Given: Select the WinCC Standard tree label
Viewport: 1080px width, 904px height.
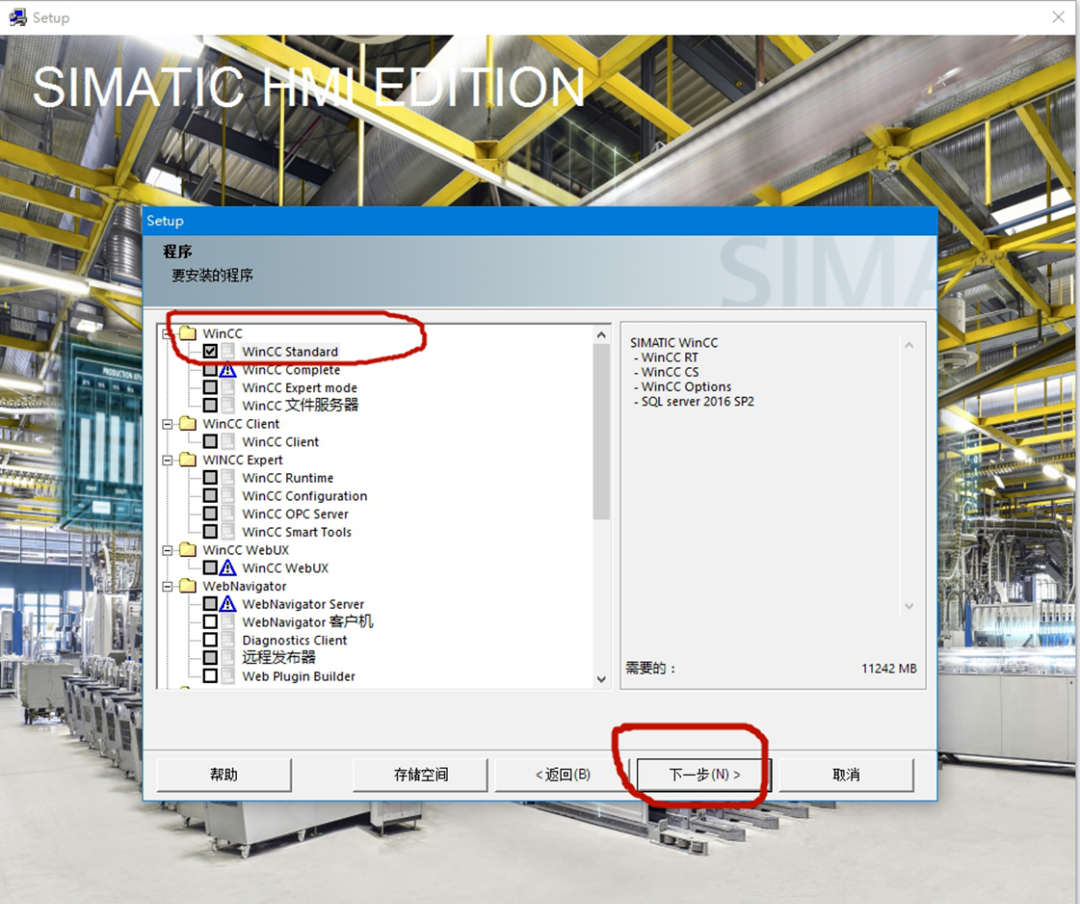Looking at the screenshot, I should (x=290, y=351).
